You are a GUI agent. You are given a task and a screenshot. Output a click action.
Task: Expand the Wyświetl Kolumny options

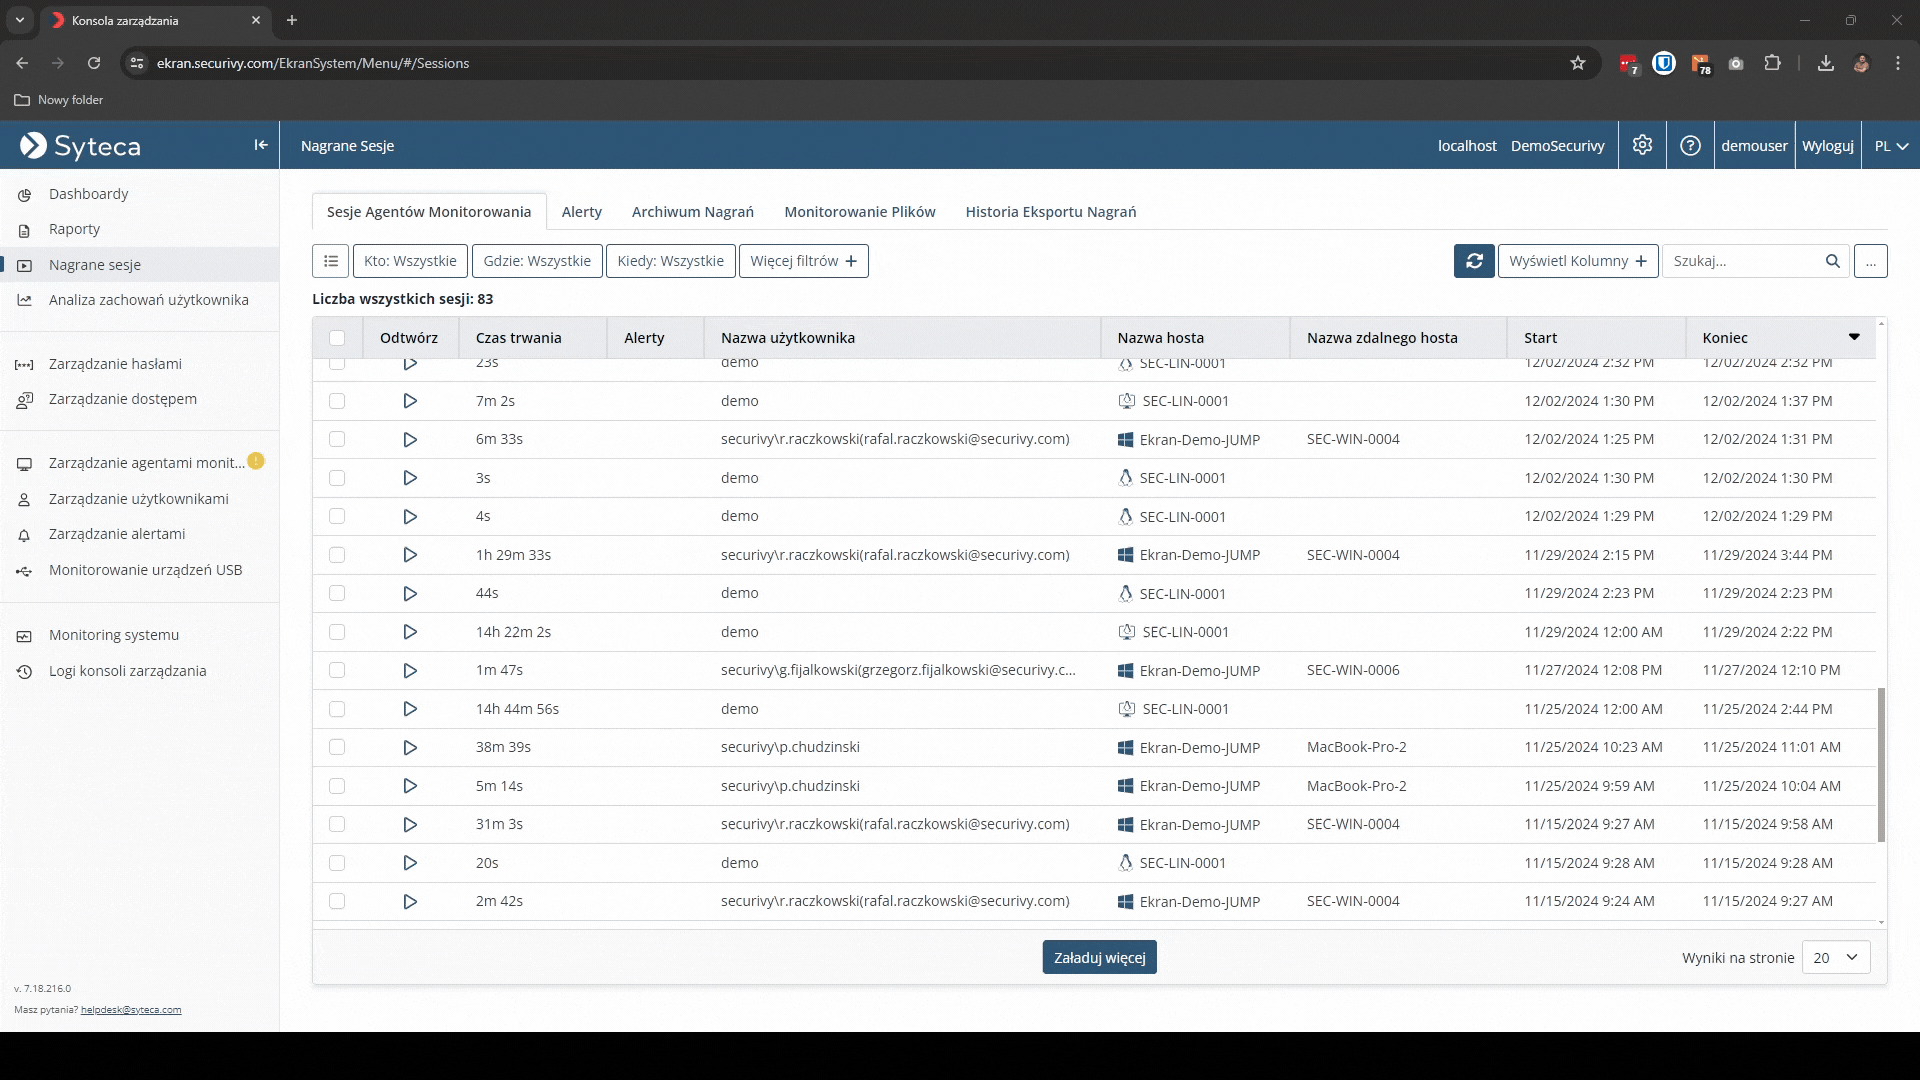(x=1577, y=261)
